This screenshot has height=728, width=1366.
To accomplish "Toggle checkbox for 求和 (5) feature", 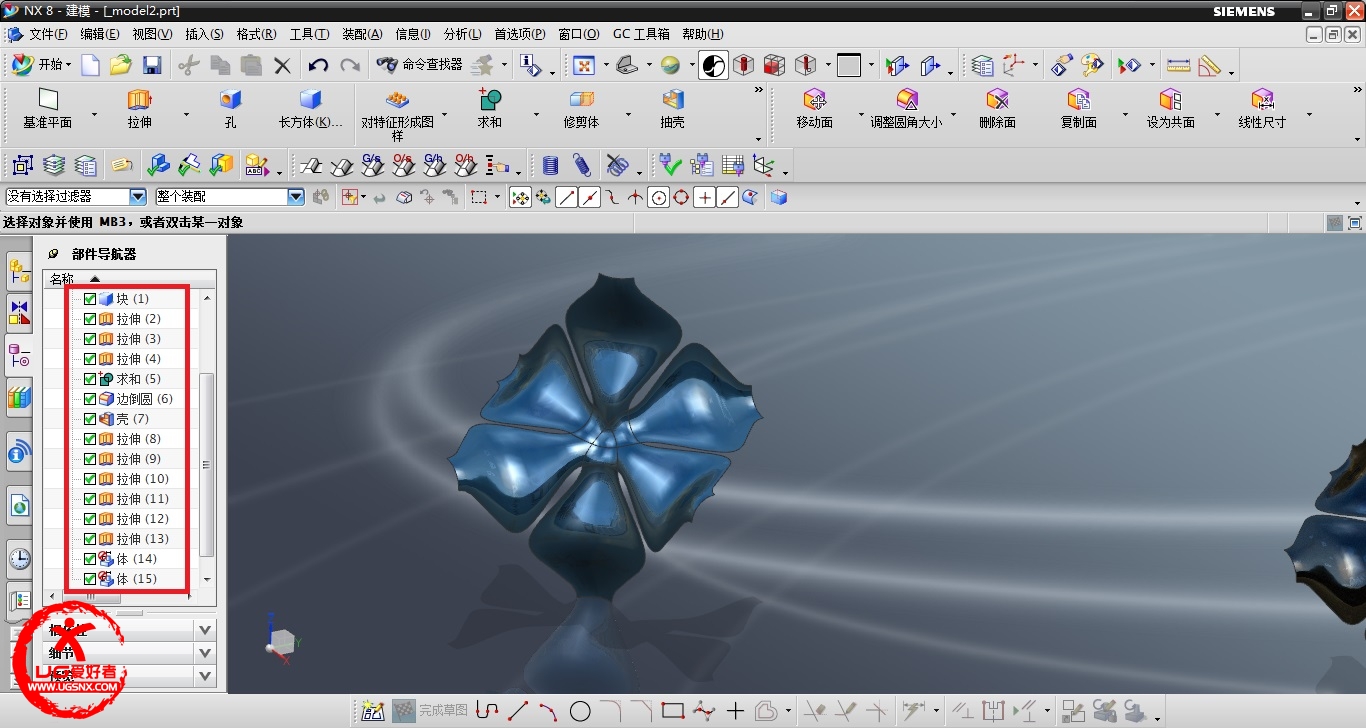I will 90,379.
